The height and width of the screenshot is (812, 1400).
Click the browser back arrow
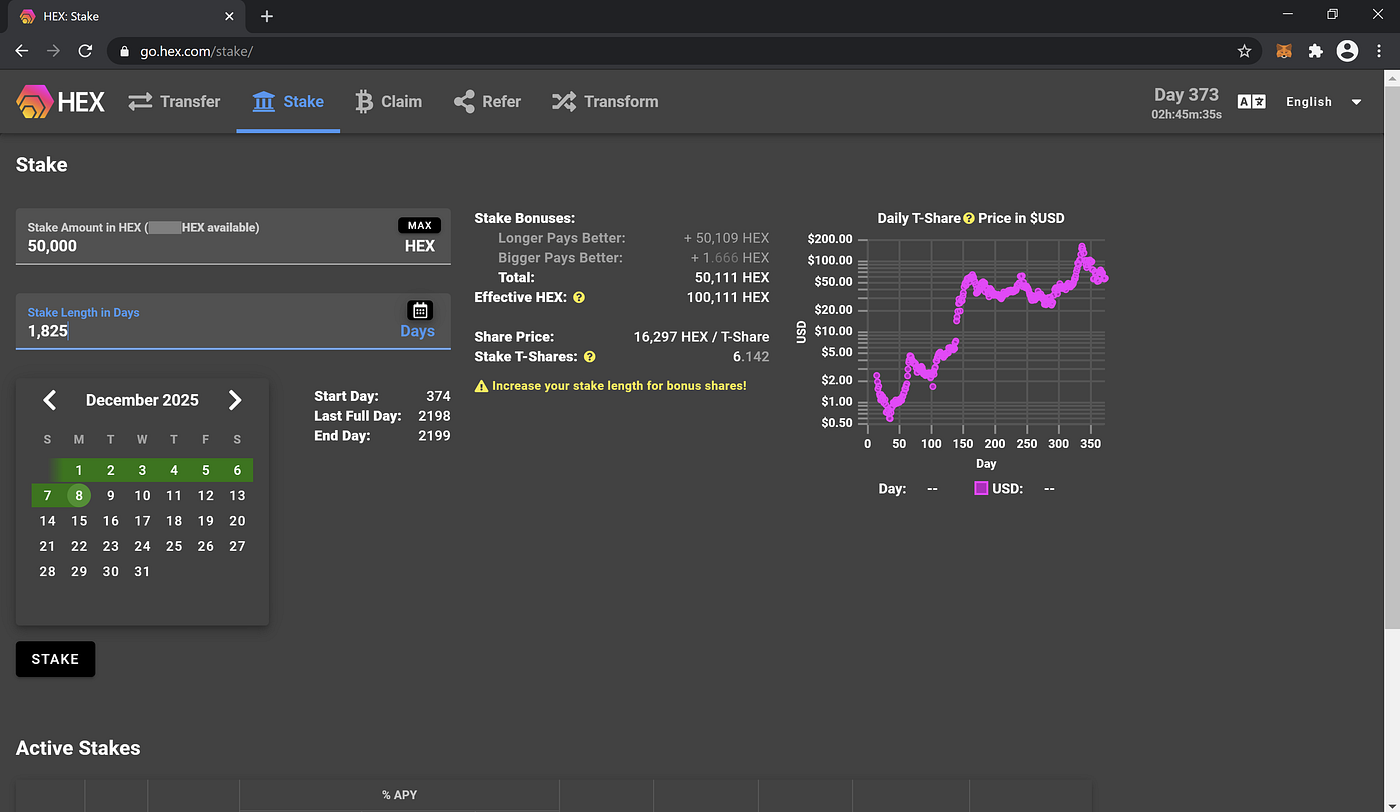click(x=22, y=50)
